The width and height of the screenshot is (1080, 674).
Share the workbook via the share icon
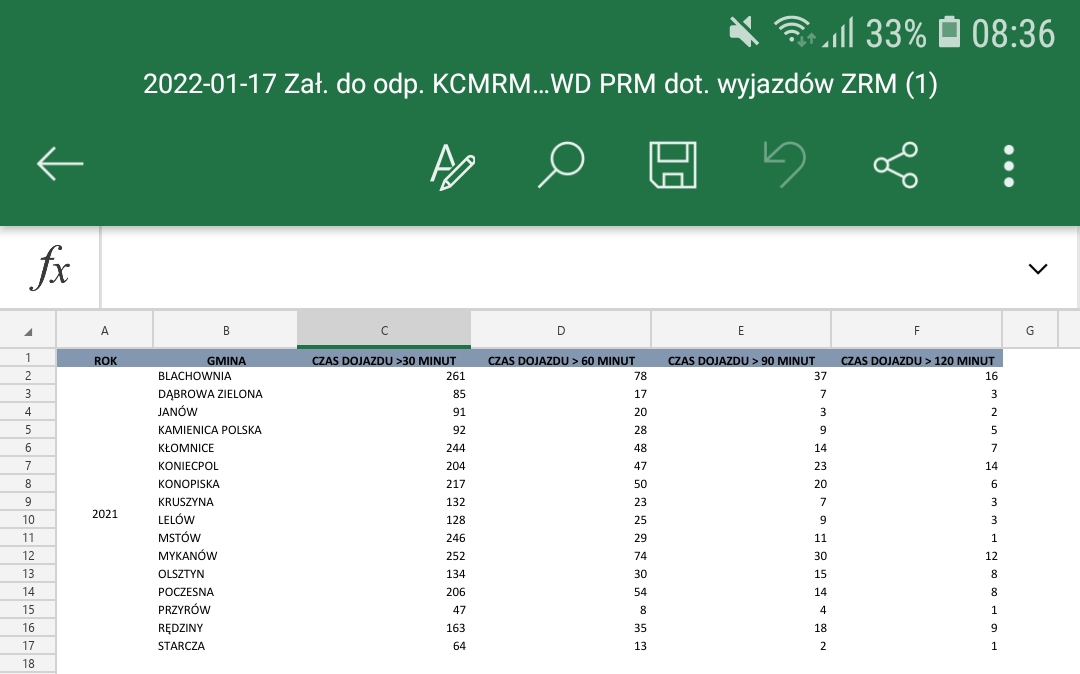pos(895,165)
